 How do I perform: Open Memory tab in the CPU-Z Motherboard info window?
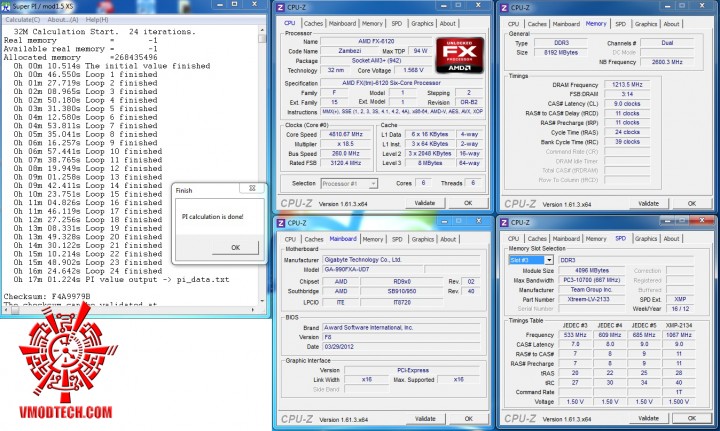[372, 239]
